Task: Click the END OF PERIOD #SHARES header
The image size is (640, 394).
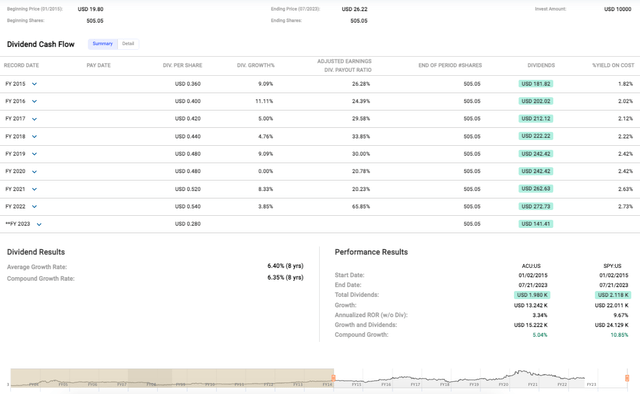Action: click(450, 65)
